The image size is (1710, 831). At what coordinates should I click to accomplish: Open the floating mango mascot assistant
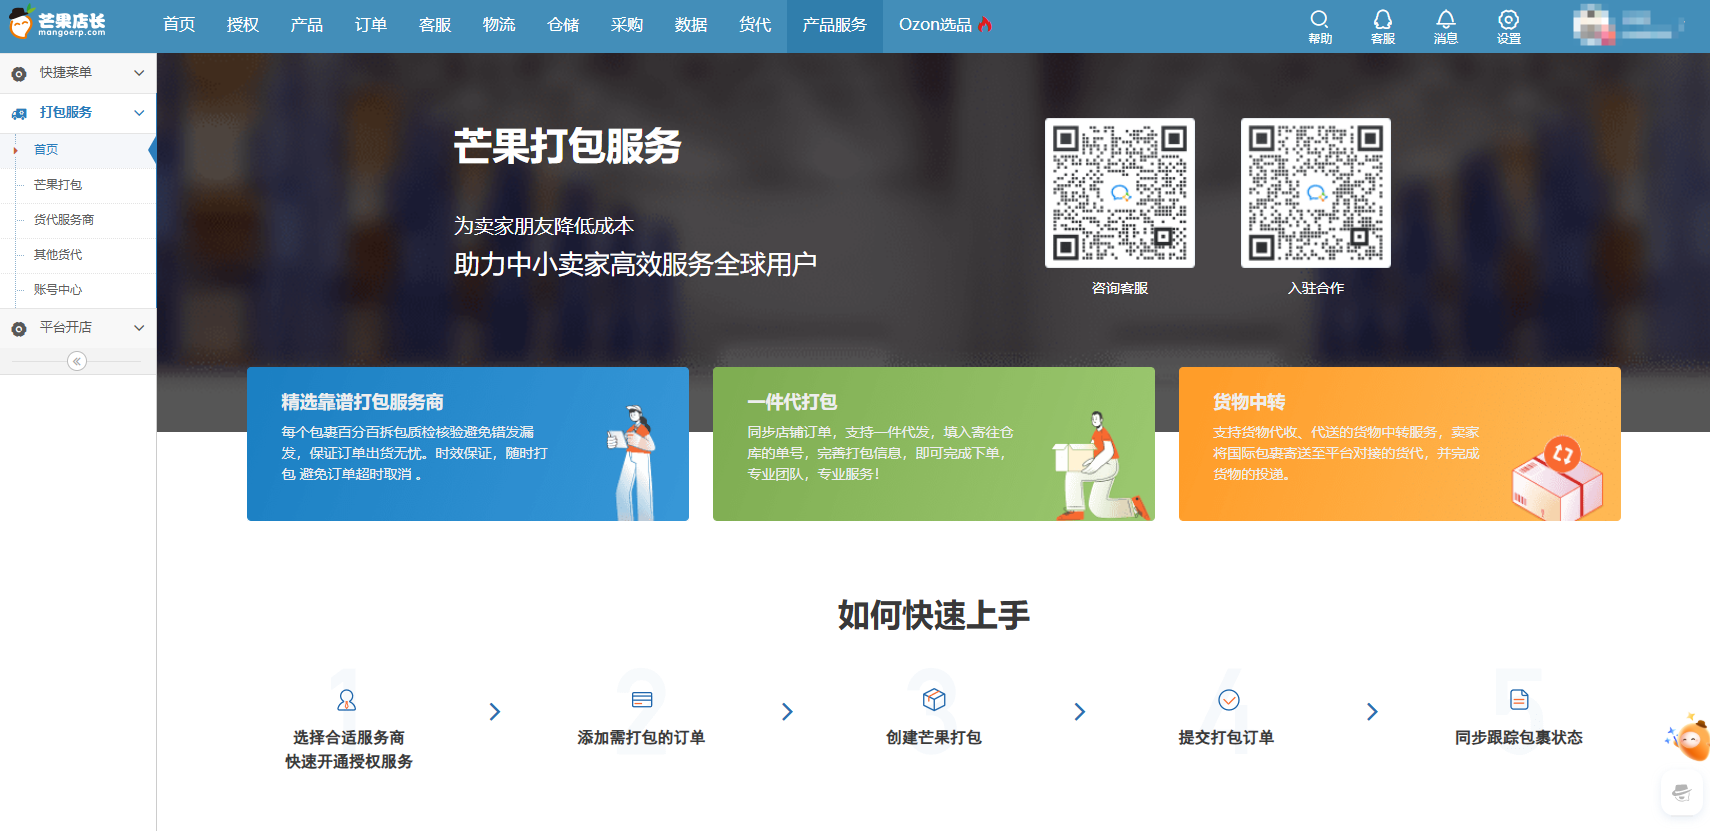1689,738
